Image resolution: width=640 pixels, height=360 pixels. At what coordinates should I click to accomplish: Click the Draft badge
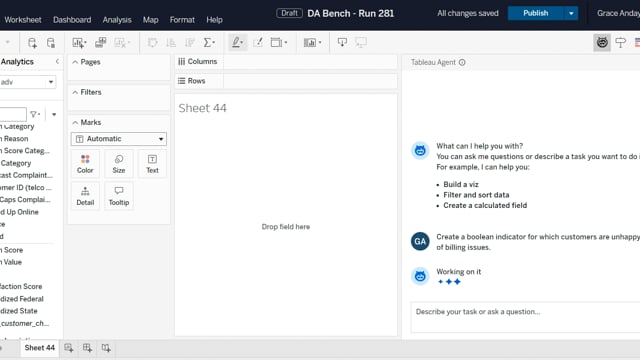(x=289, y=13)
